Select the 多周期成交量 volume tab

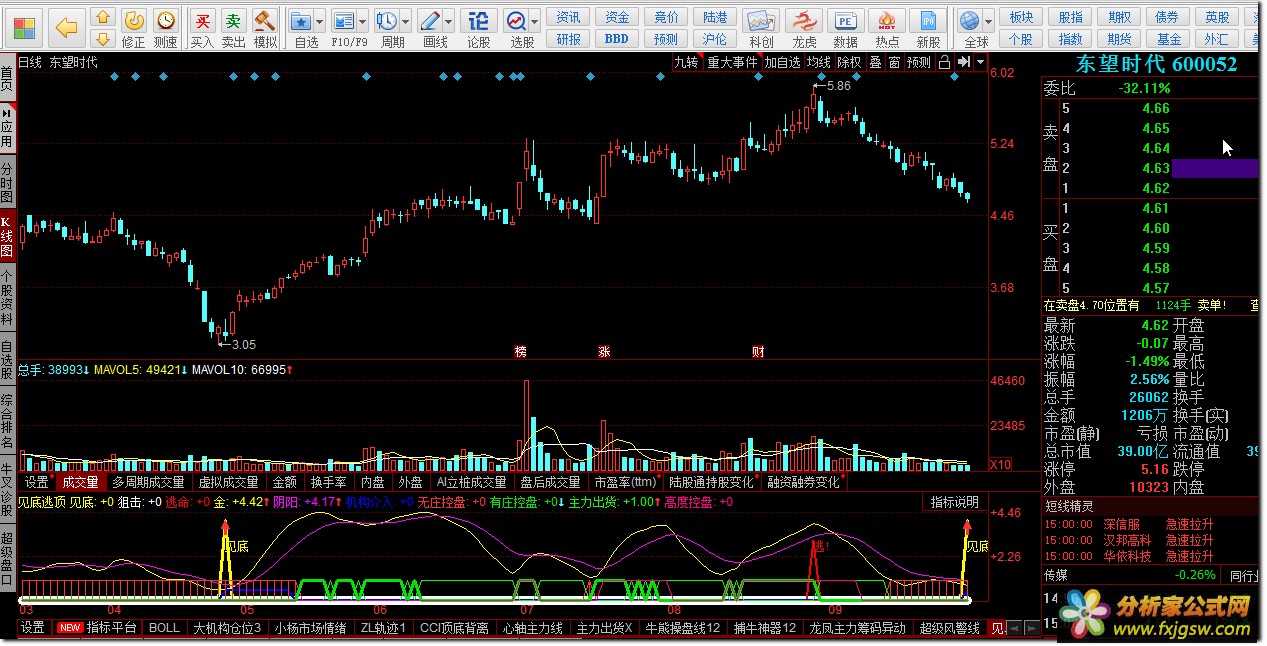[148, 482]
